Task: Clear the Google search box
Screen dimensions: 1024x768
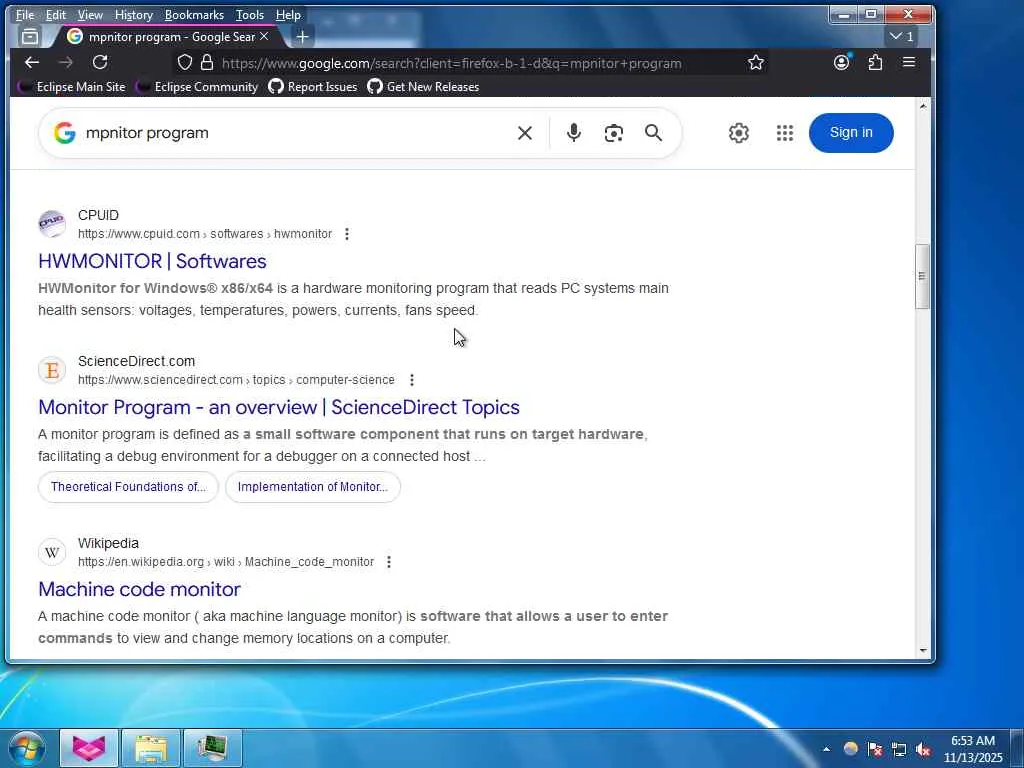Action: (x=524, y=133)
